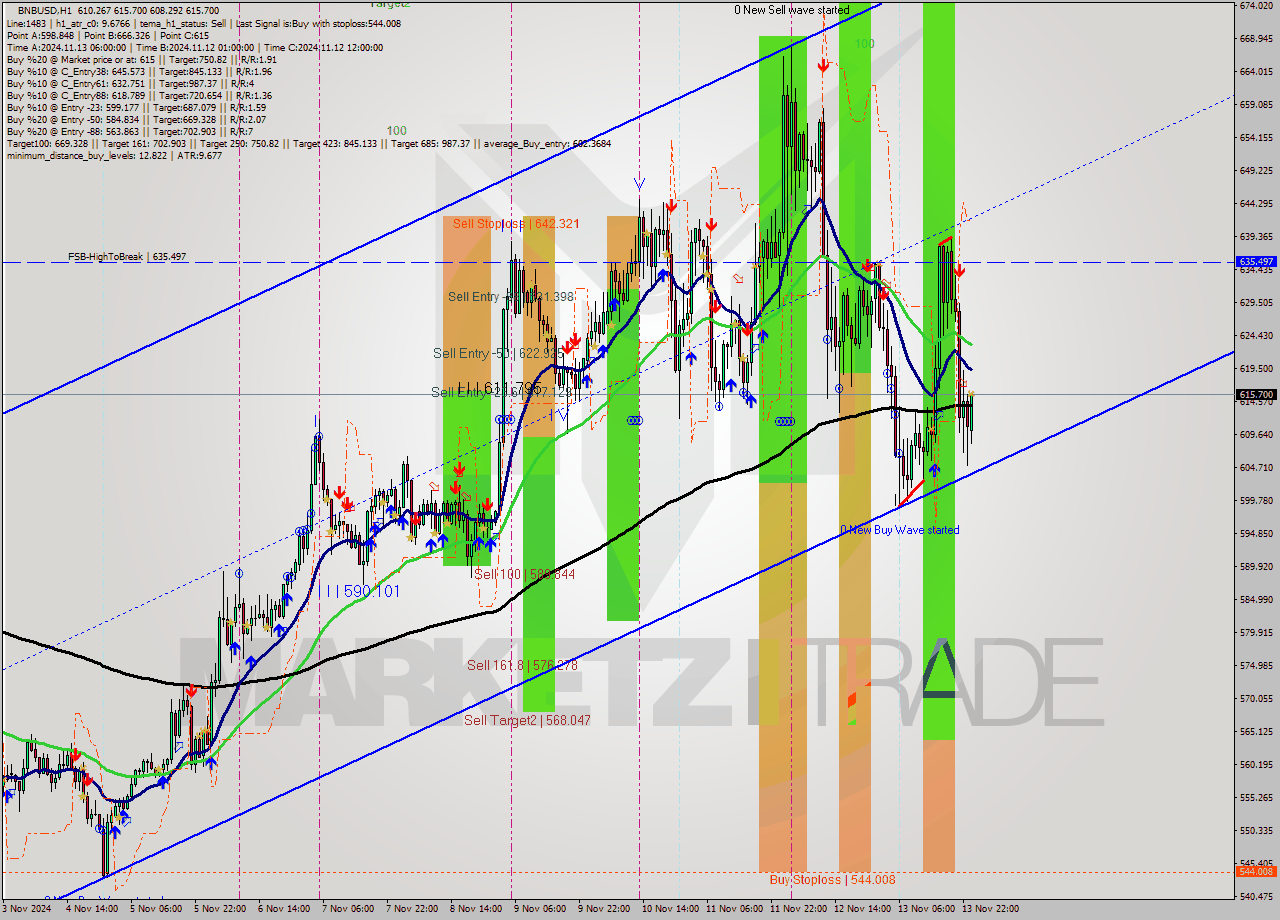Click the Sell Stoploss | 642.321 label
Image resolution: width=1280 pixels, height=920 pixels.
click(x=516, y=224)
